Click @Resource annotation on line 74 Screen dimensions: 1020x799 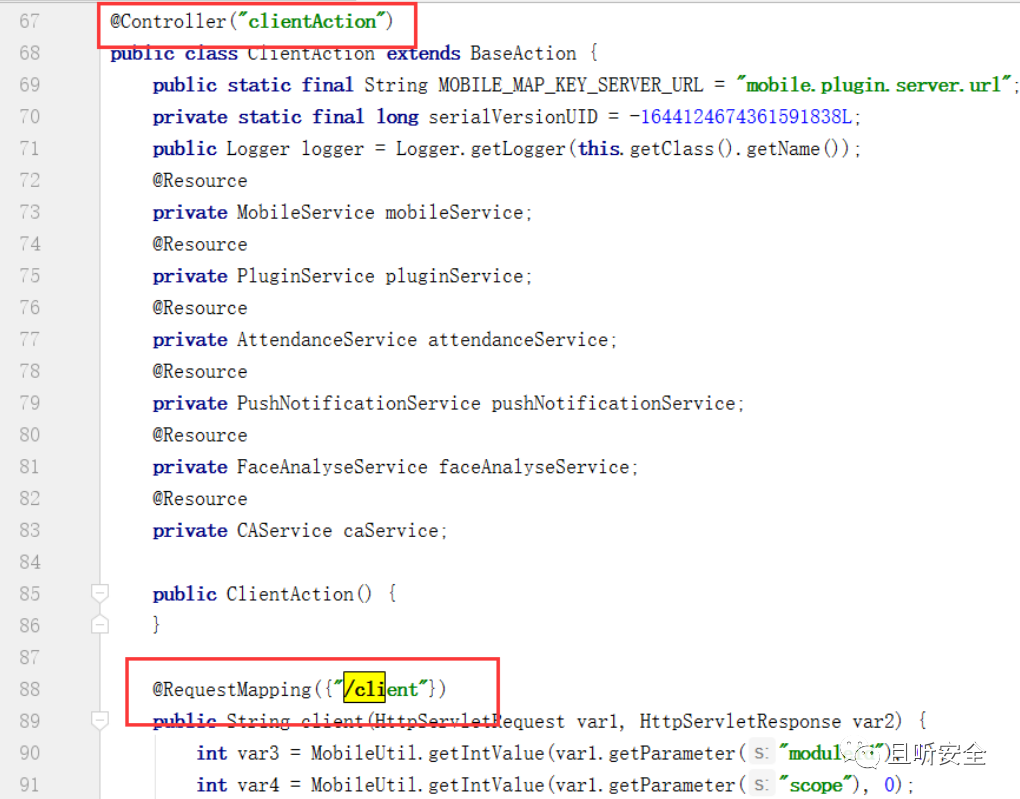(200, 245)
